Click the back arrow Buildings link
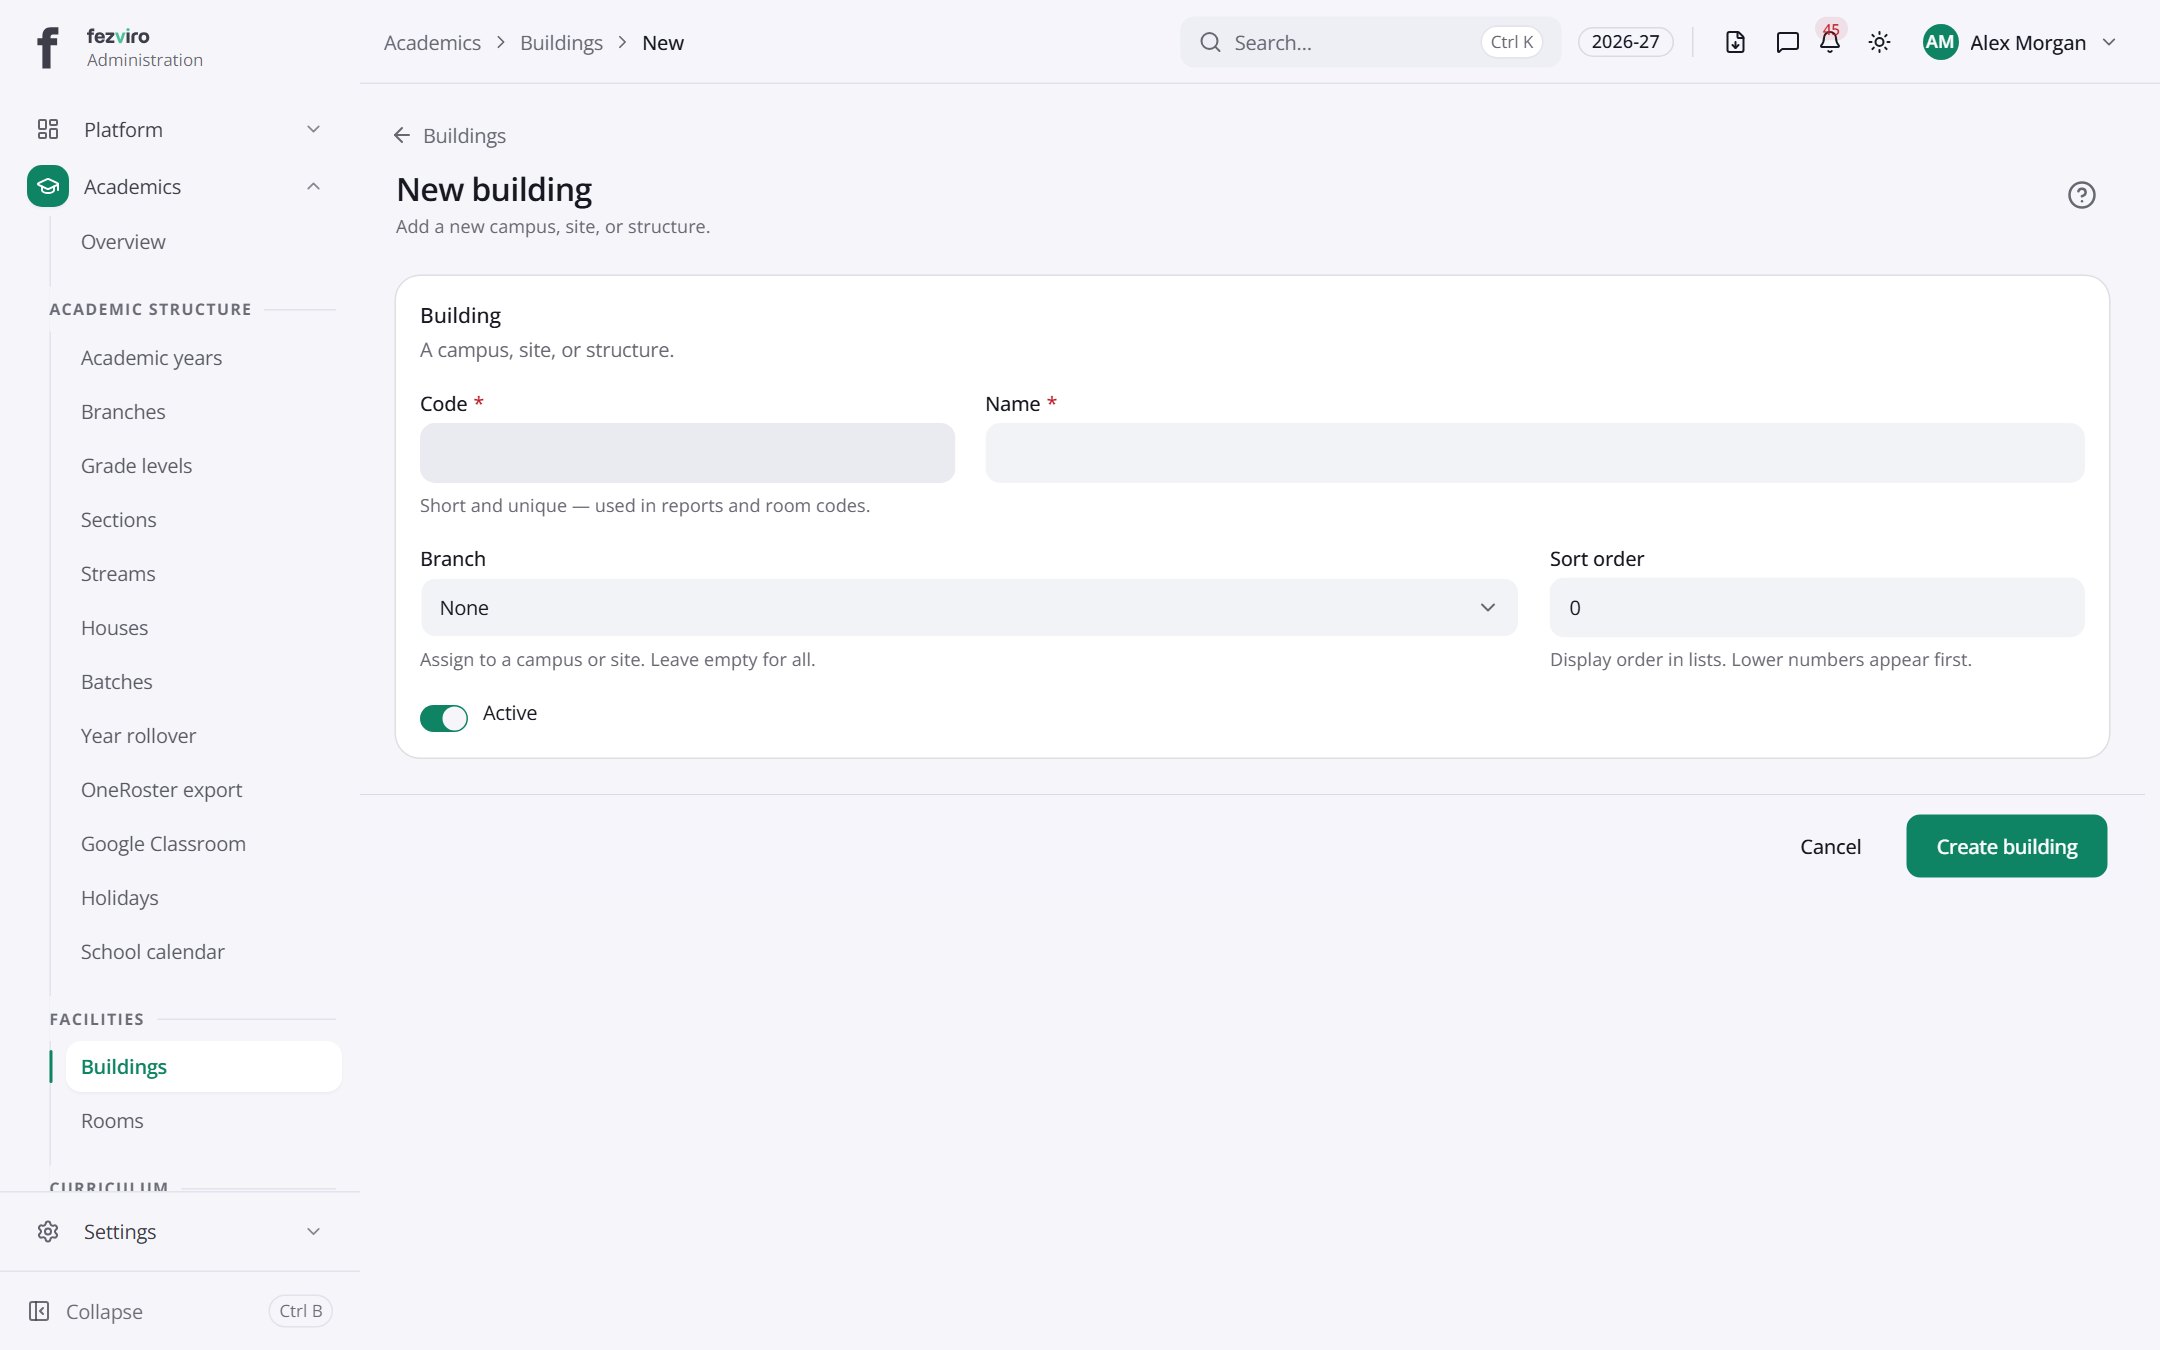The height and width of the screenshot is (1350, 2160). [450, 135]
